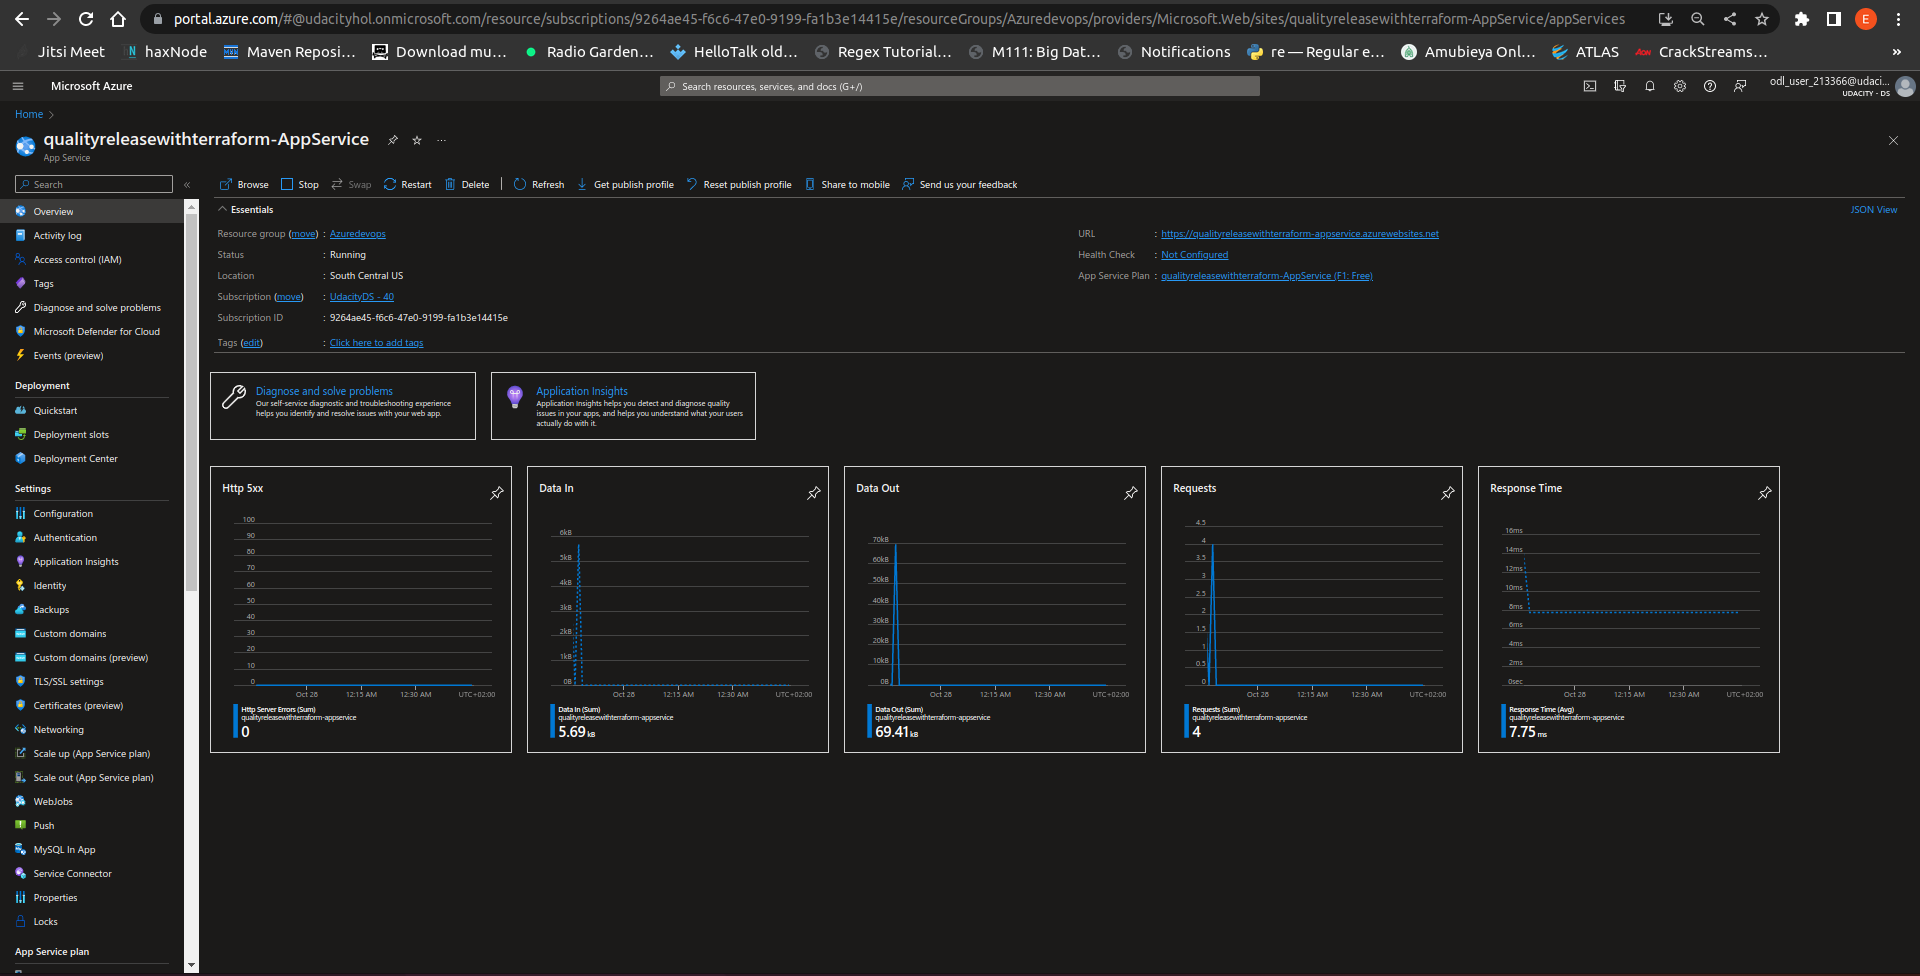This screenshot has height=976, width=1920.
Task: Collapse the left sidebar menu
Action: pyautogui.click(x=187, y=184)
